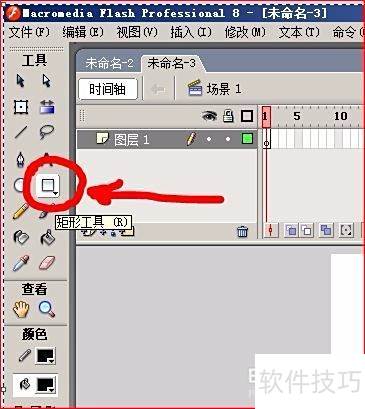Pick the Free Transform tool
Screen dimensions: 365x409
click(x=21, y=107)
